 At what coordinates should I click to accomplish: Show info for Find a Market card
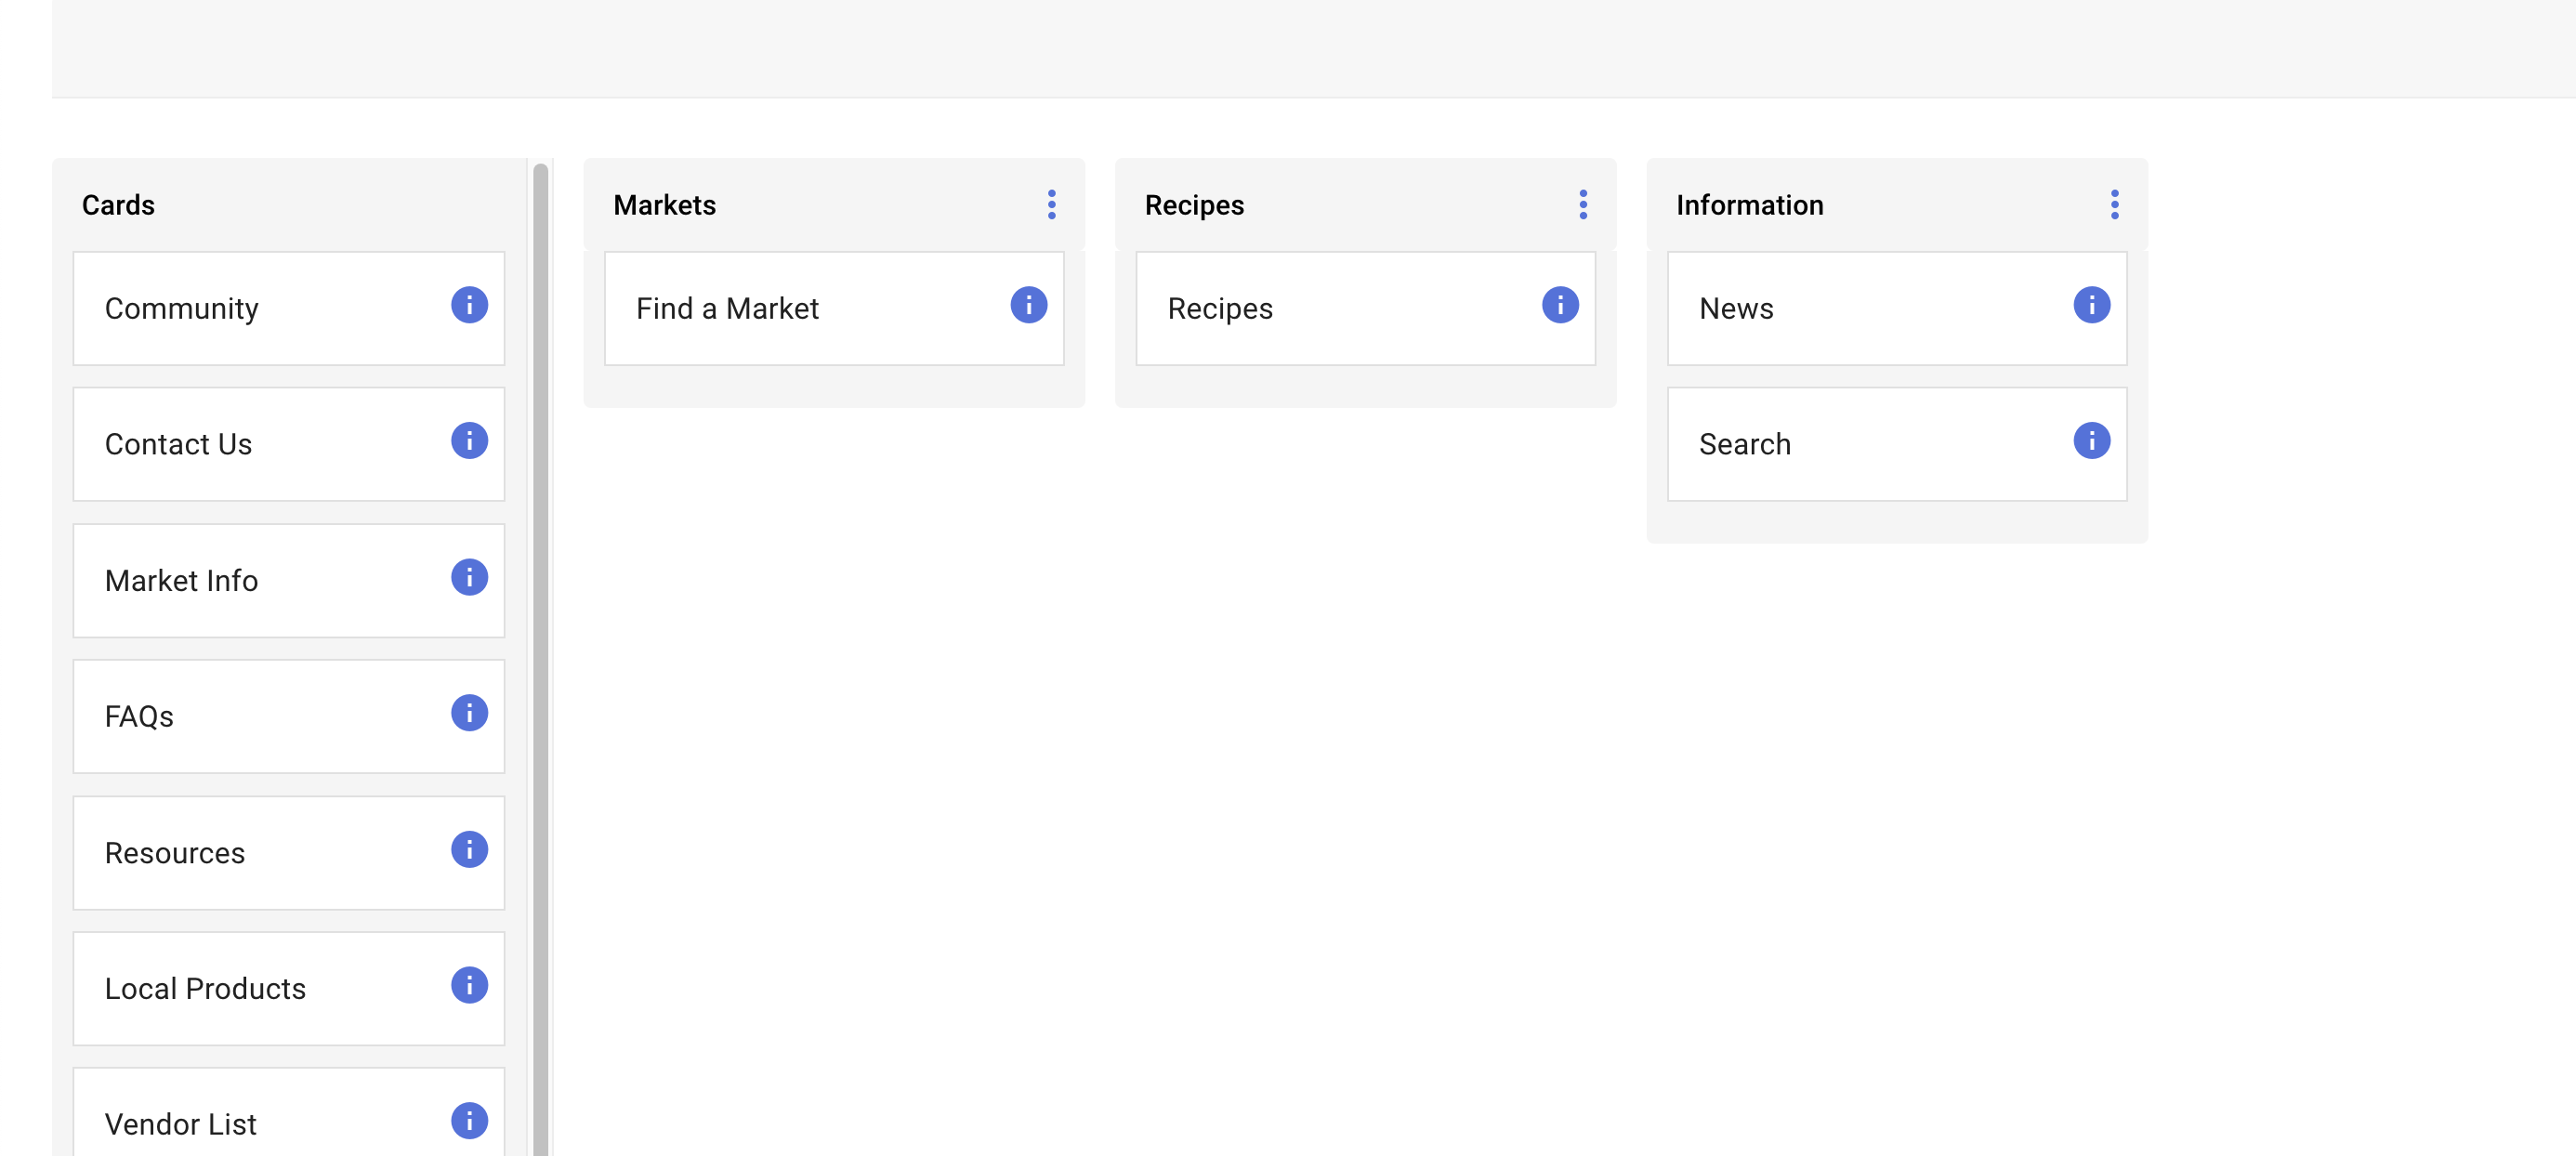1028,305
